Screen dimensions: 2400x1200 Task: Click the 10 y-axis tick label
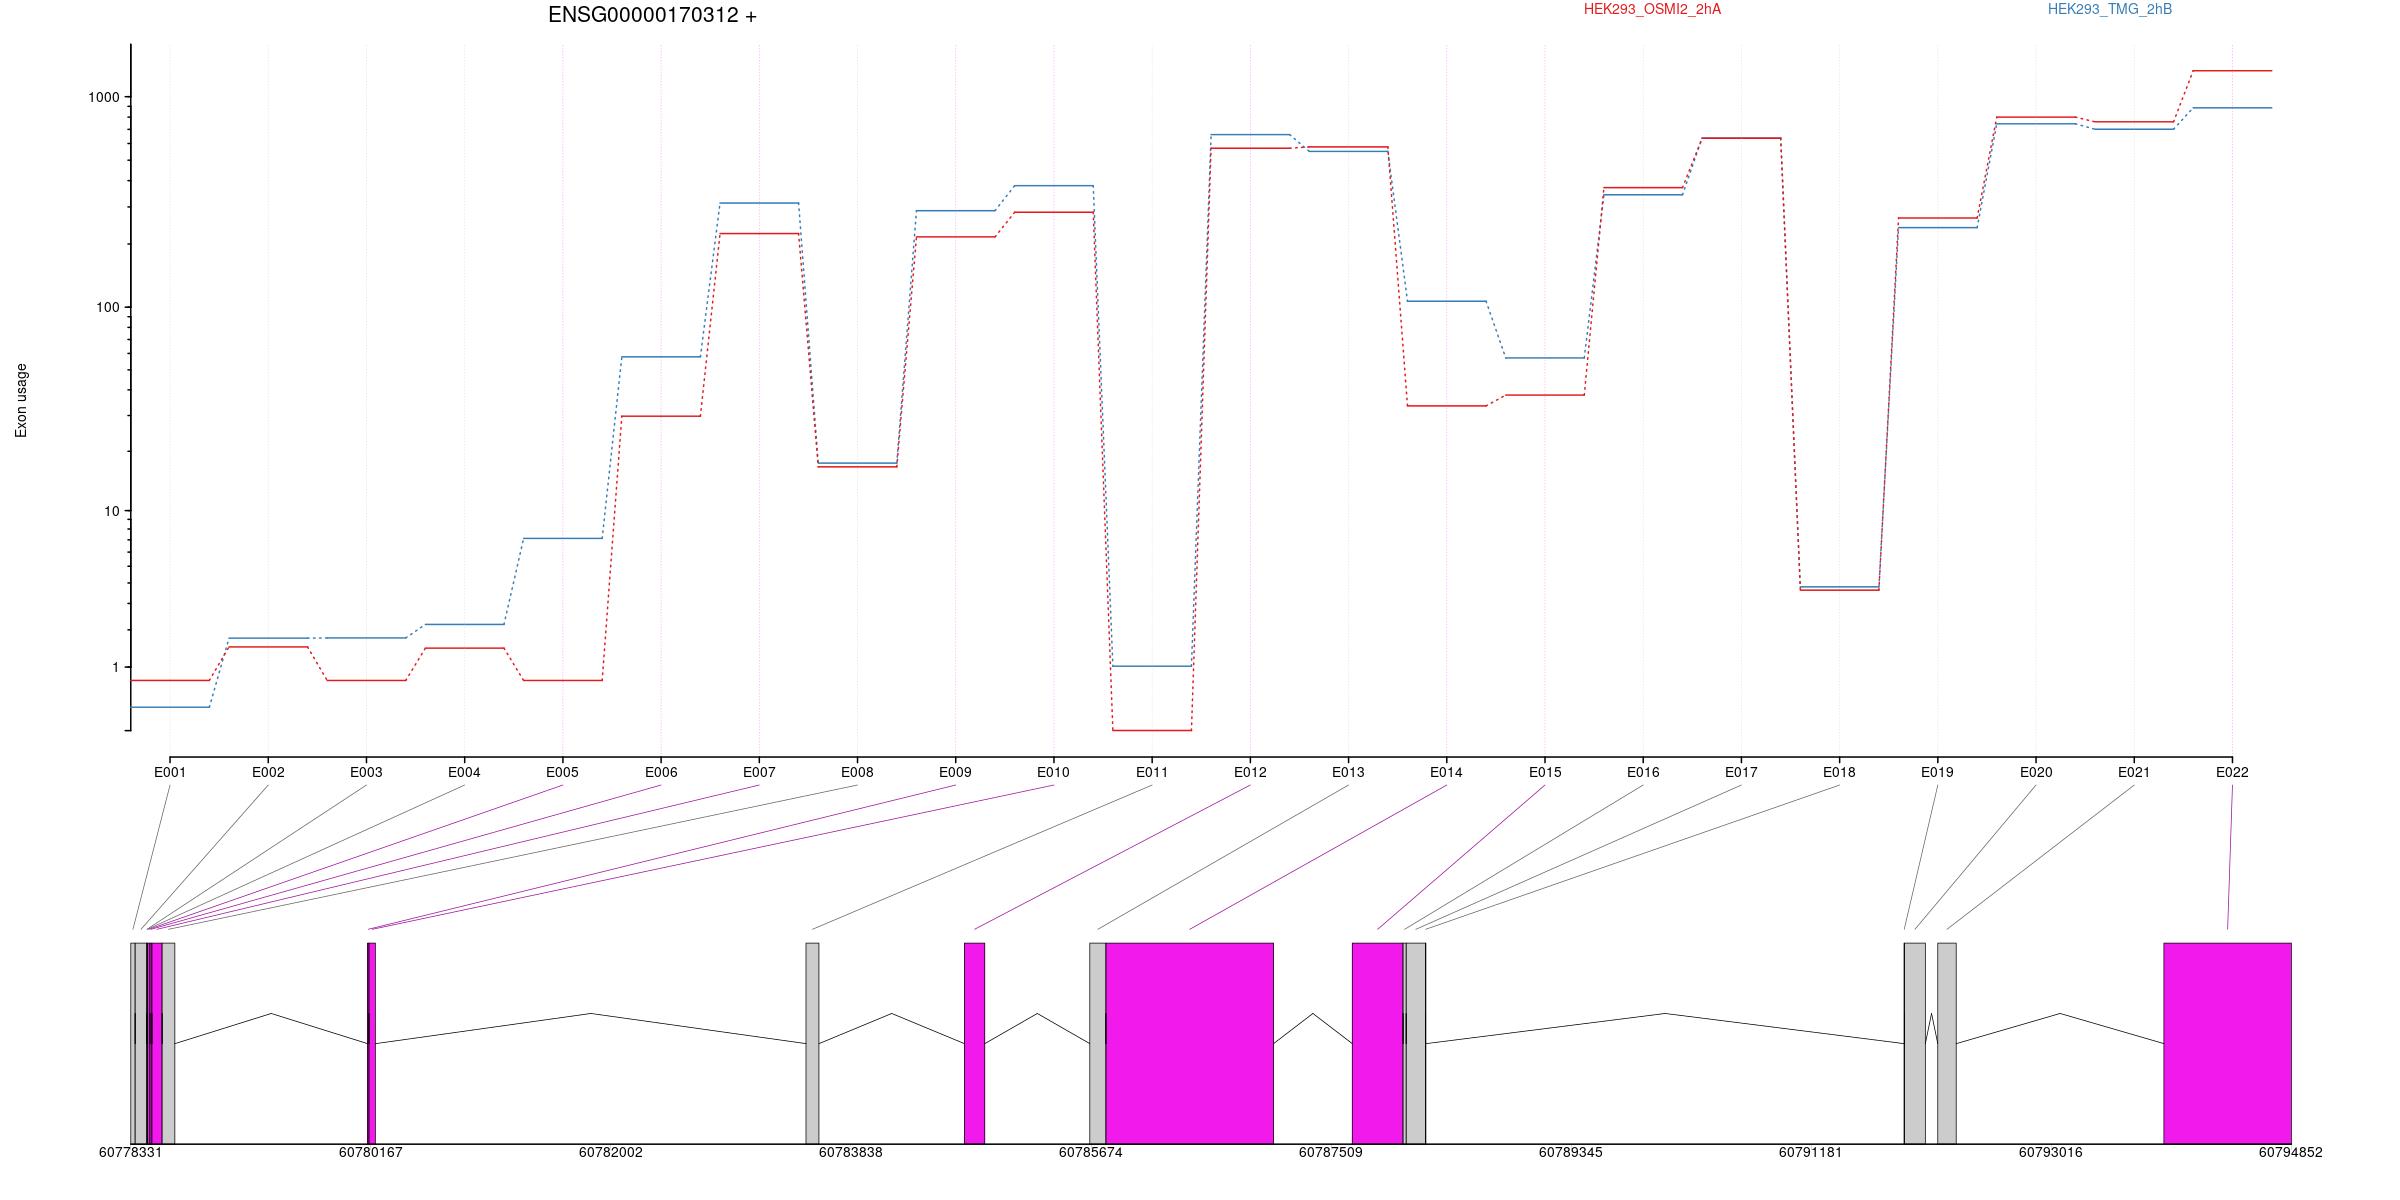click(x=111, y=511)
